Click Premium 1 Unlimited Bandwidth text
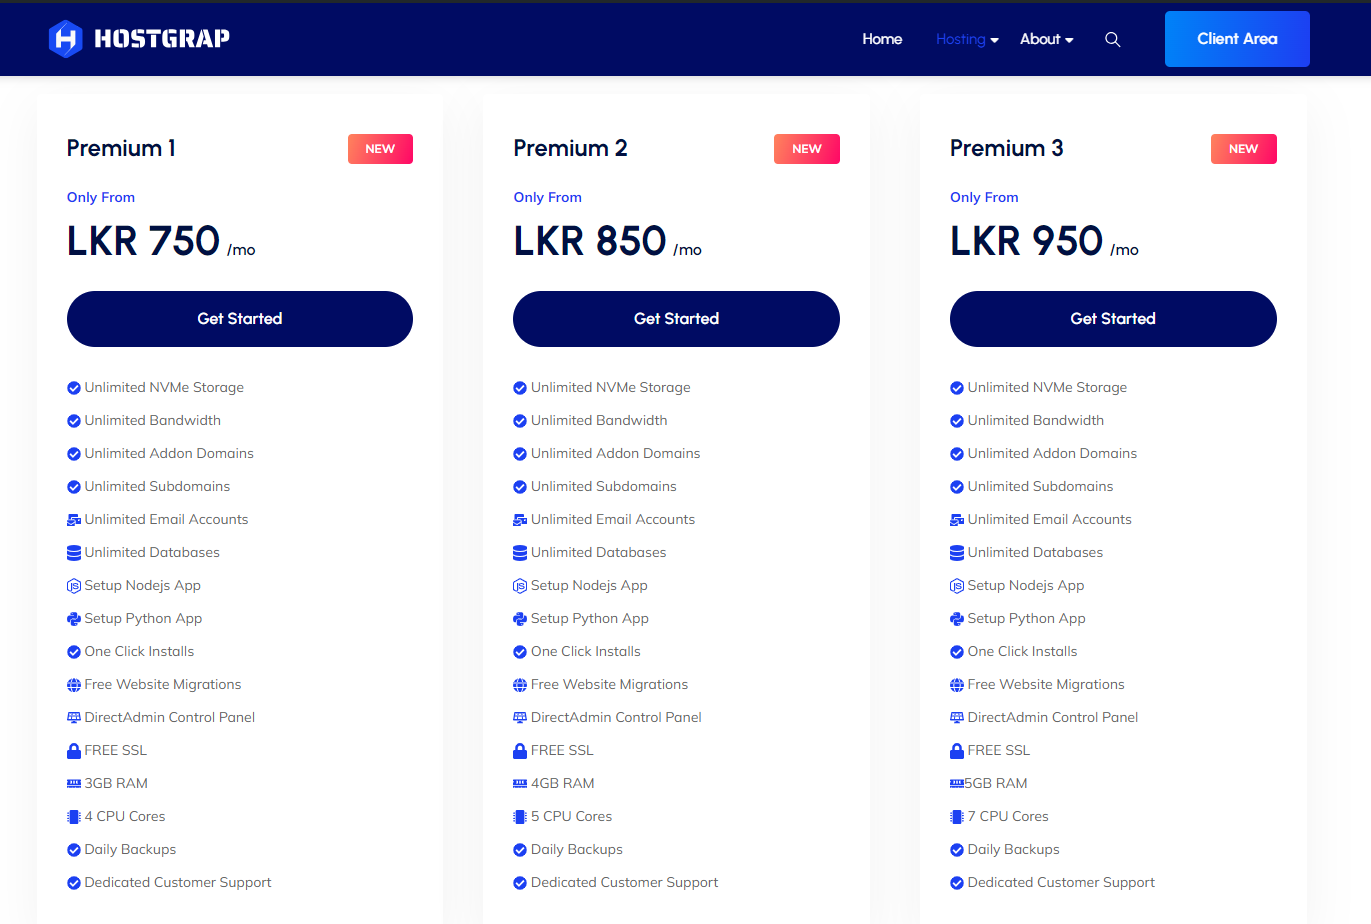 point(153,421)
